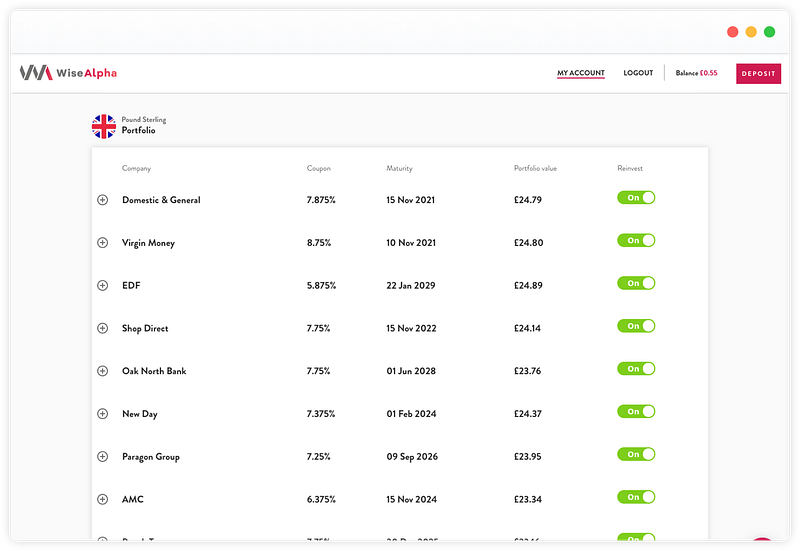800x551 pixels.
Task: Turn off reinvest for New Day
Action: pyautogui.click(x=636, y=411)
